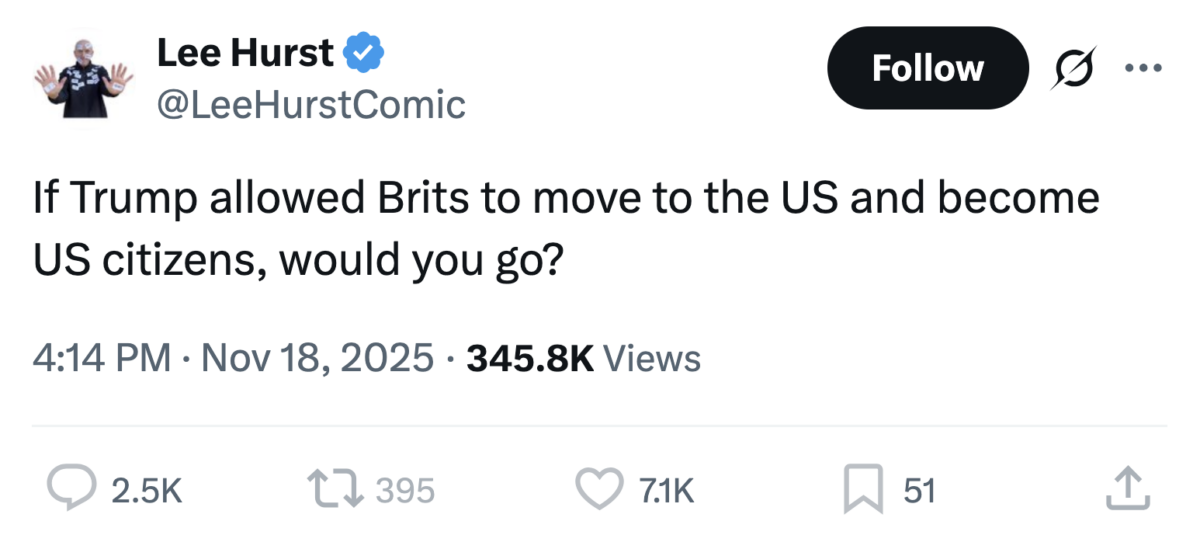Open the @LeeHurstComic handle link
The height and width of the screenshot is (542, 1200).
point(311,103)
